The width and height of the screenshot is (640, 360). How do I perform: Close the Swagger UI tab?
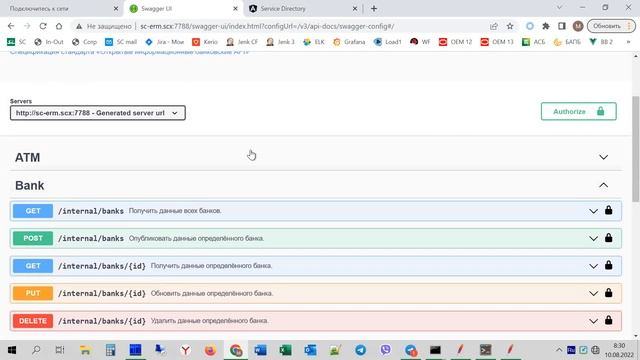[x=235, y=9]
